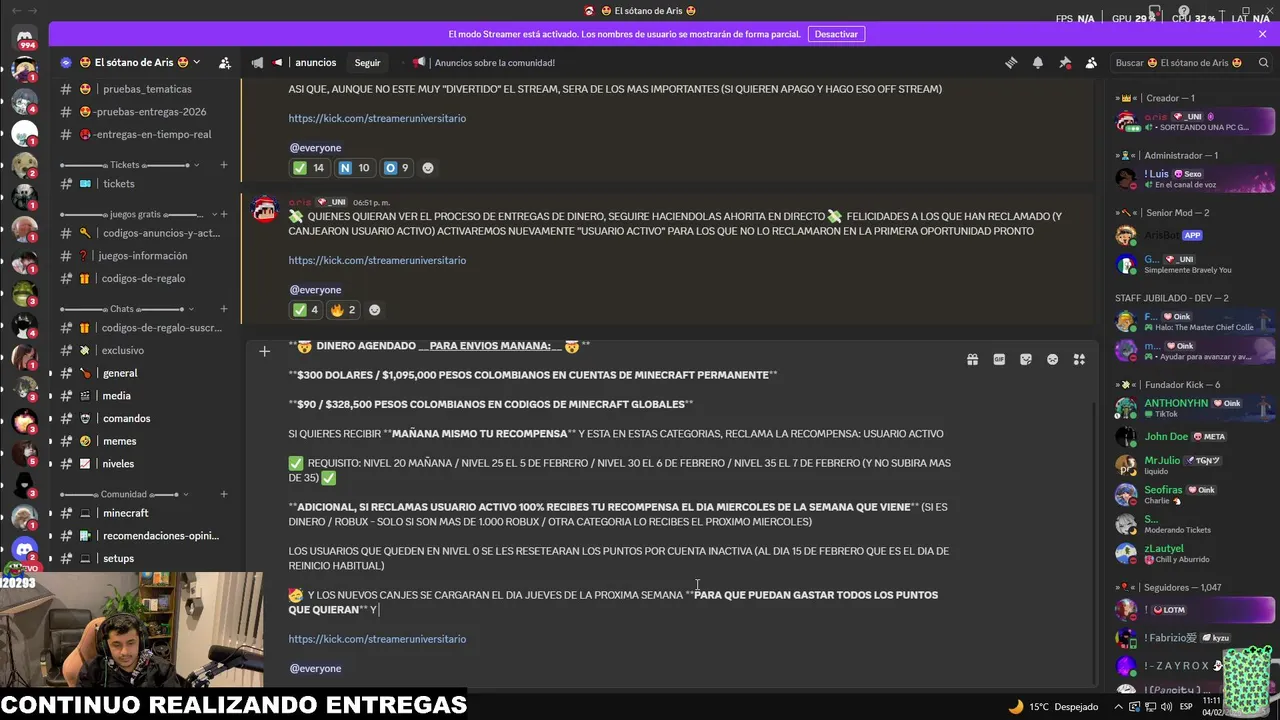Open the codigos-de-regalo channel
The image size is (1280, 720).
click(143, 279)
